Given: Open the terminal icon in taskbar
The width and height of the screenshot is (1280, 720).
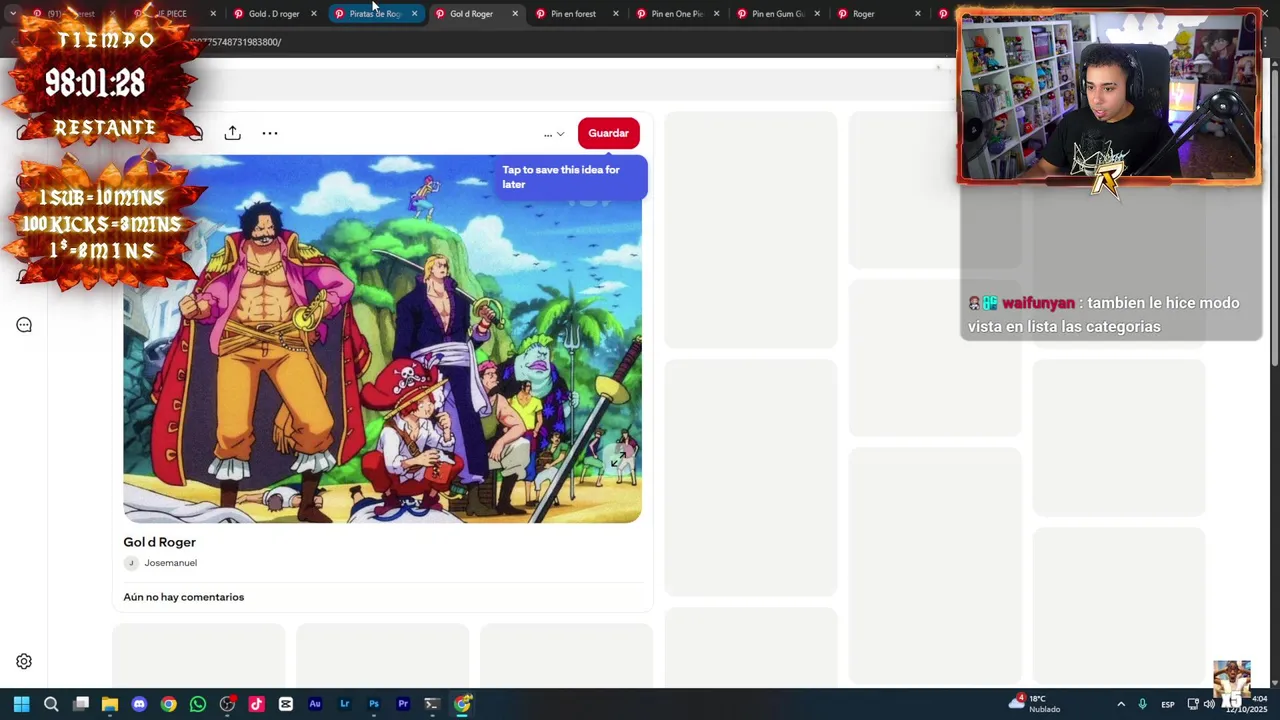Looking at the screenshot, I should (x=432, y=704).
